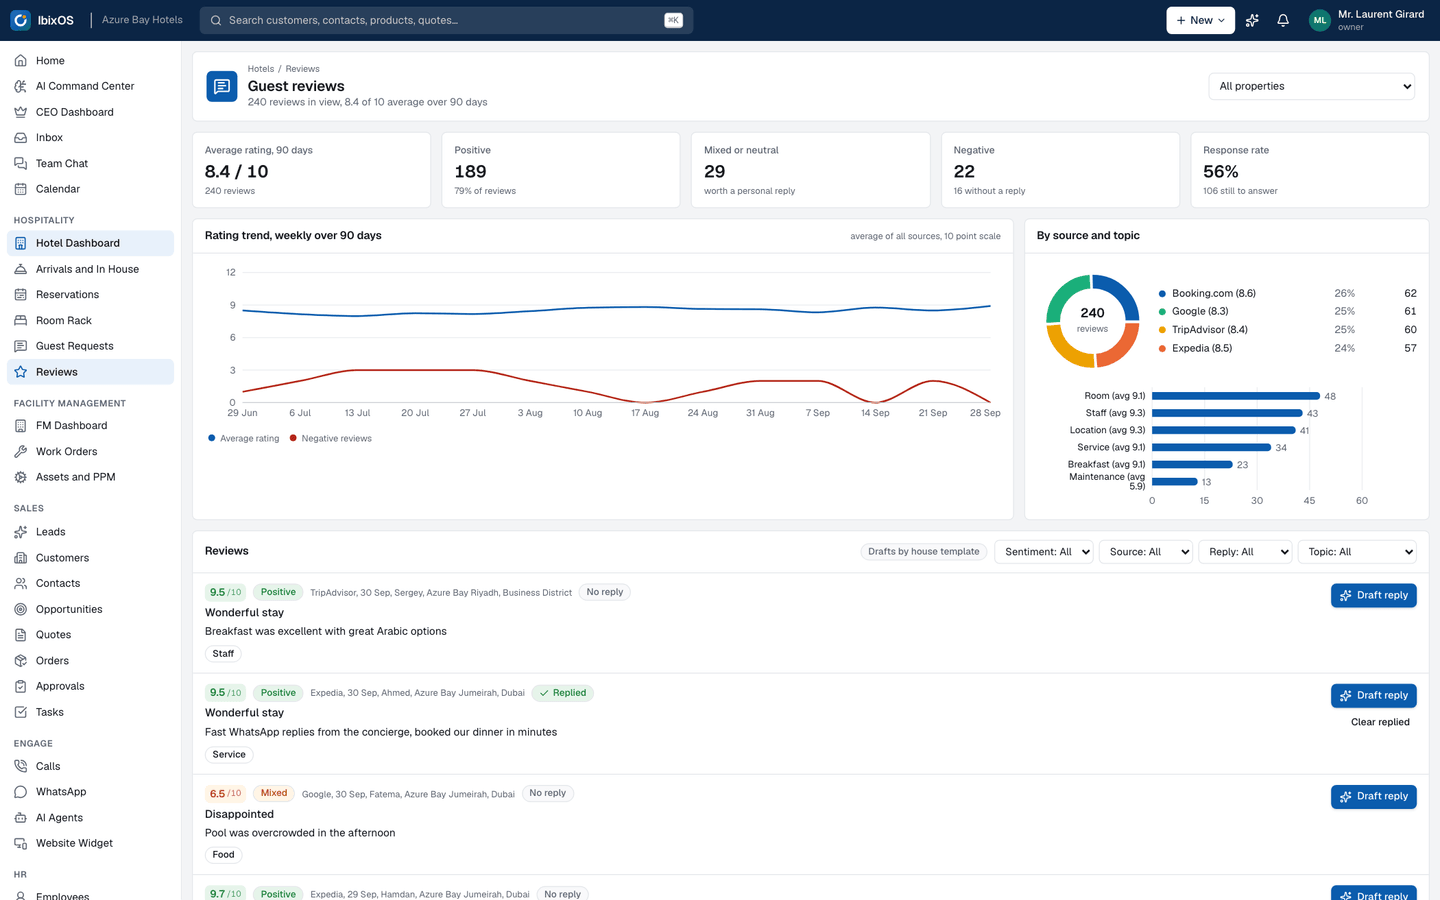
Task: Draft reply to Fatema's Google review
Action: (x=1373, y=796)
